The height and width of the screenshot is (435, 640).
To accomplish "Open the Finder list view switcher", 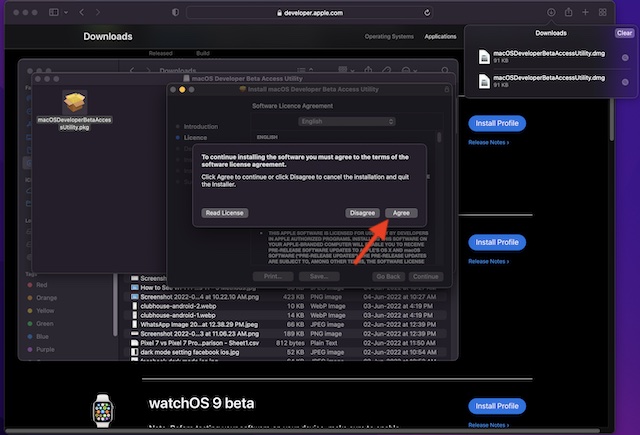I will pos(305,71).
